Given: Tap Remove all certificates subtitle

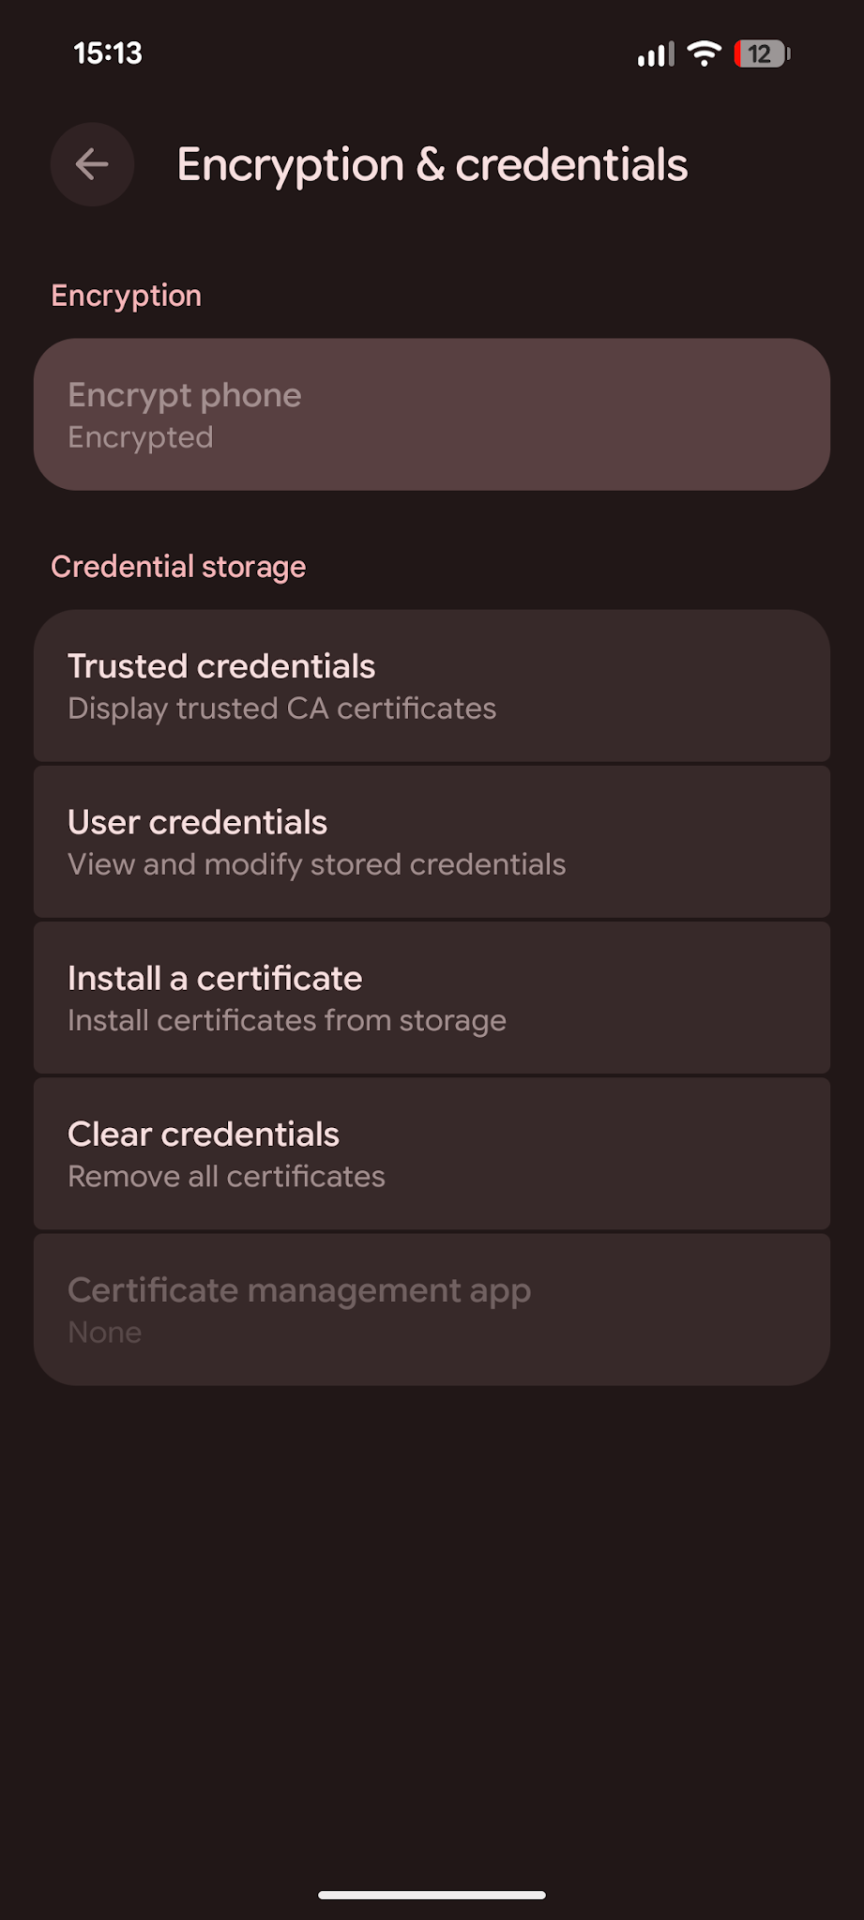Looking at the screenshot, I should tap(226, 1177).
